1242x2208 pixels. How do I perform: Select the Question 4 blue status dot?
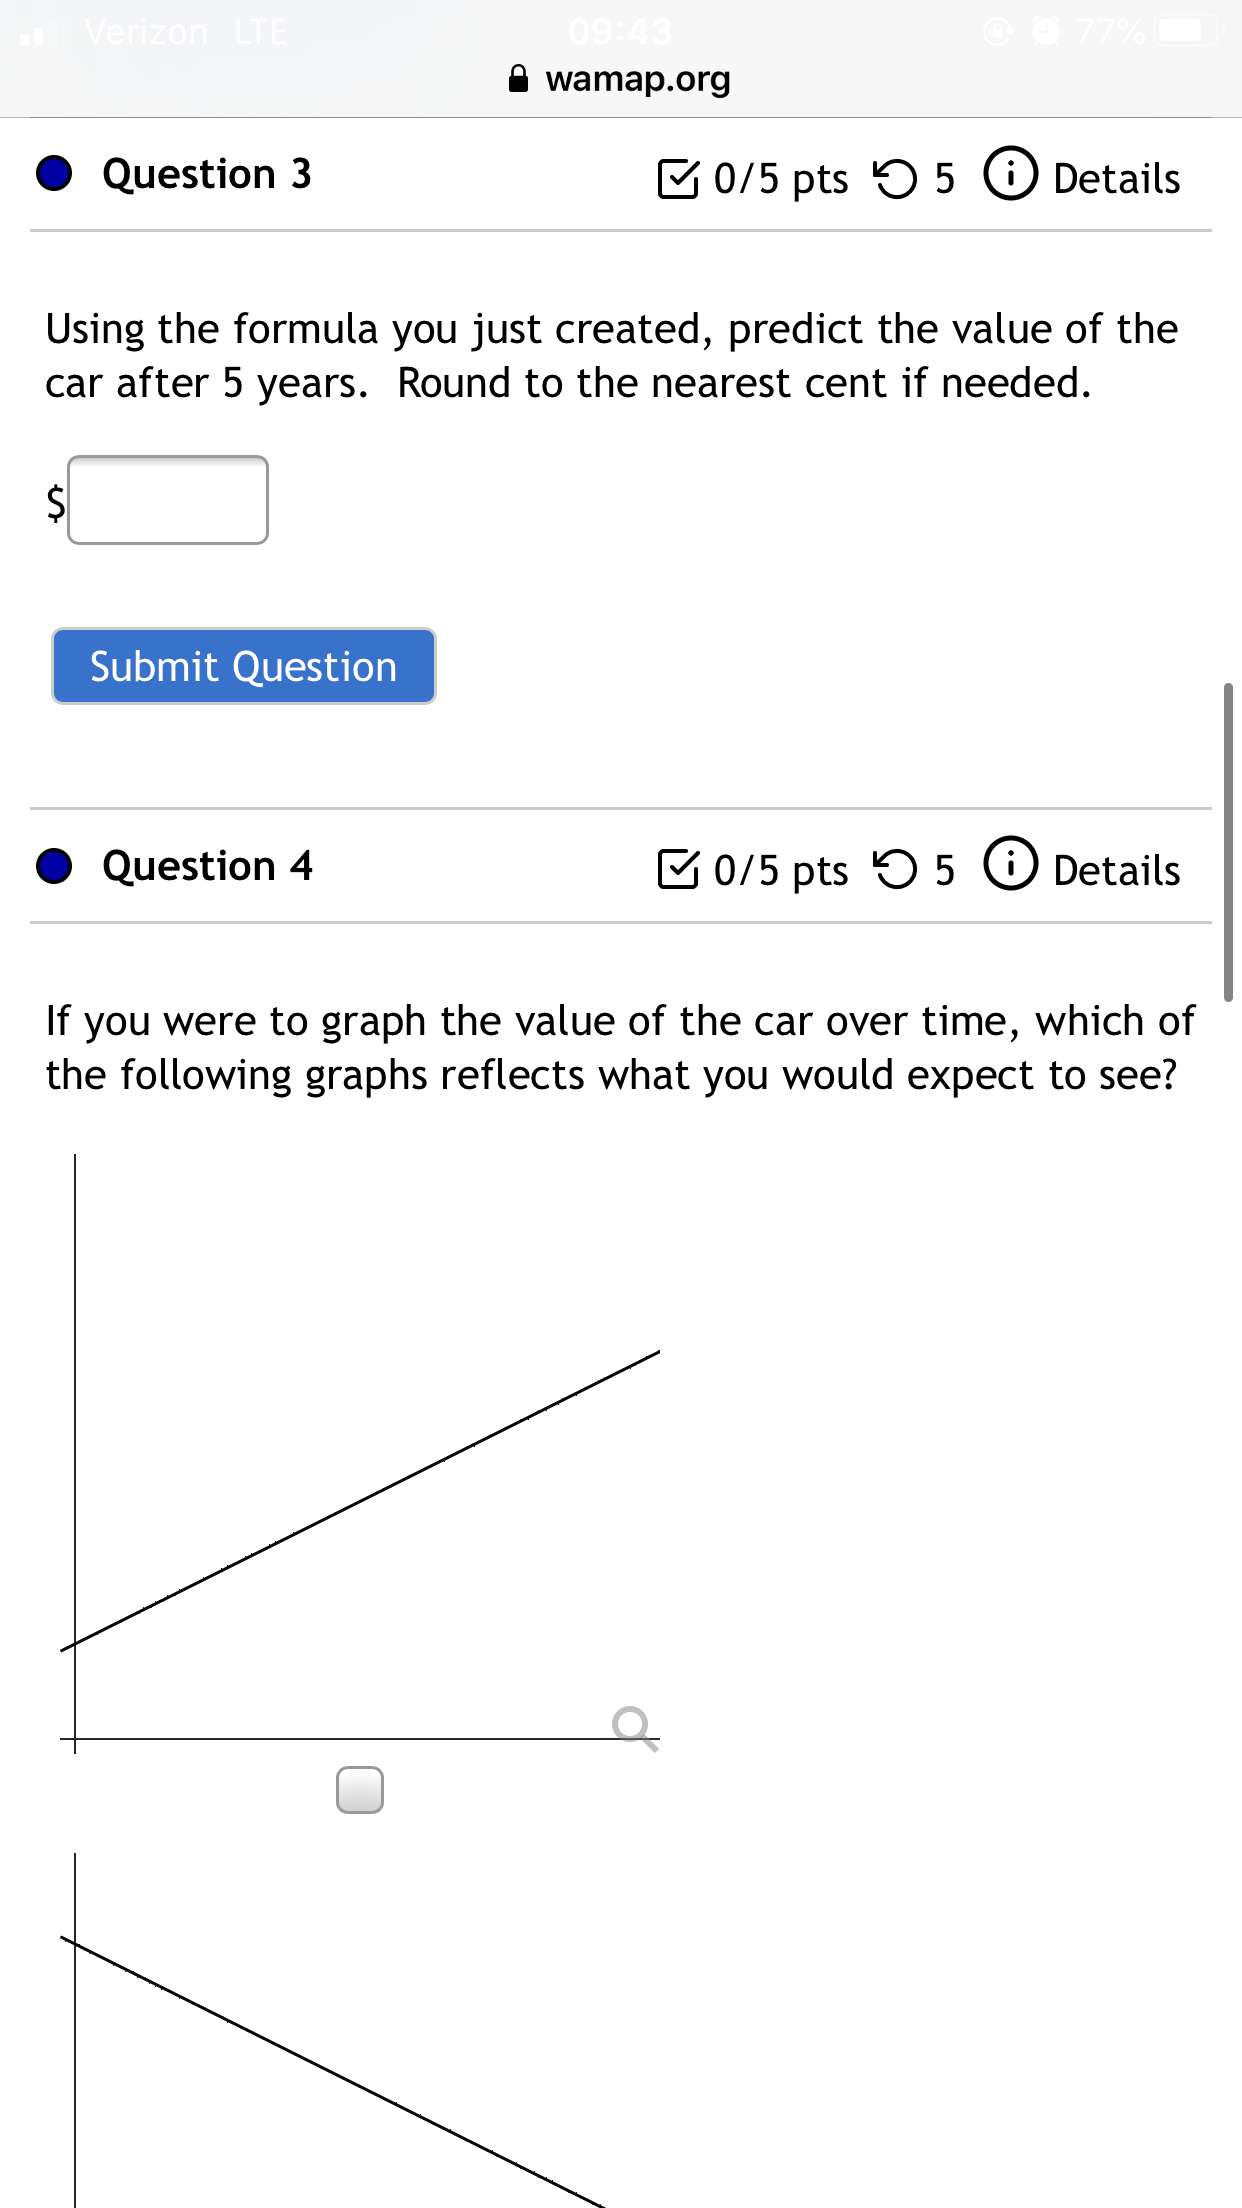click(x=54, y=866)
